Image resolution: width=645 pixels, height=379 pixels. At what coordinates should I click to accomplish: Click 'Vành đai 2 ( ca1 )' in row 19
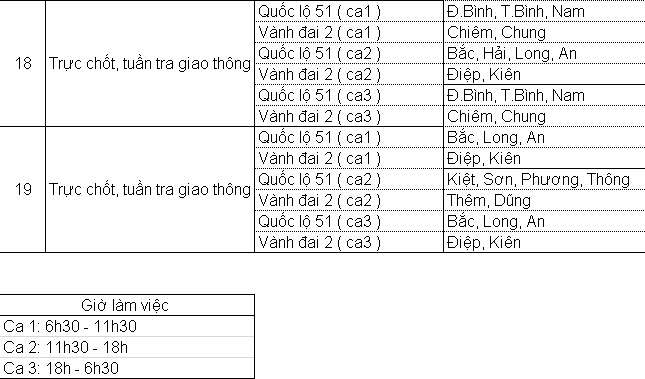pos(349,158)
